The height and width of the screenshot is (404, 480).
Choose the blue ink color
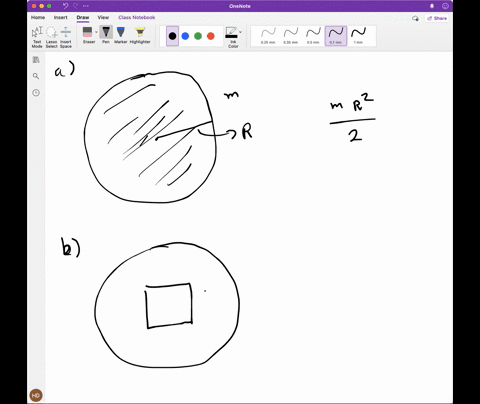tap(185, 36)
